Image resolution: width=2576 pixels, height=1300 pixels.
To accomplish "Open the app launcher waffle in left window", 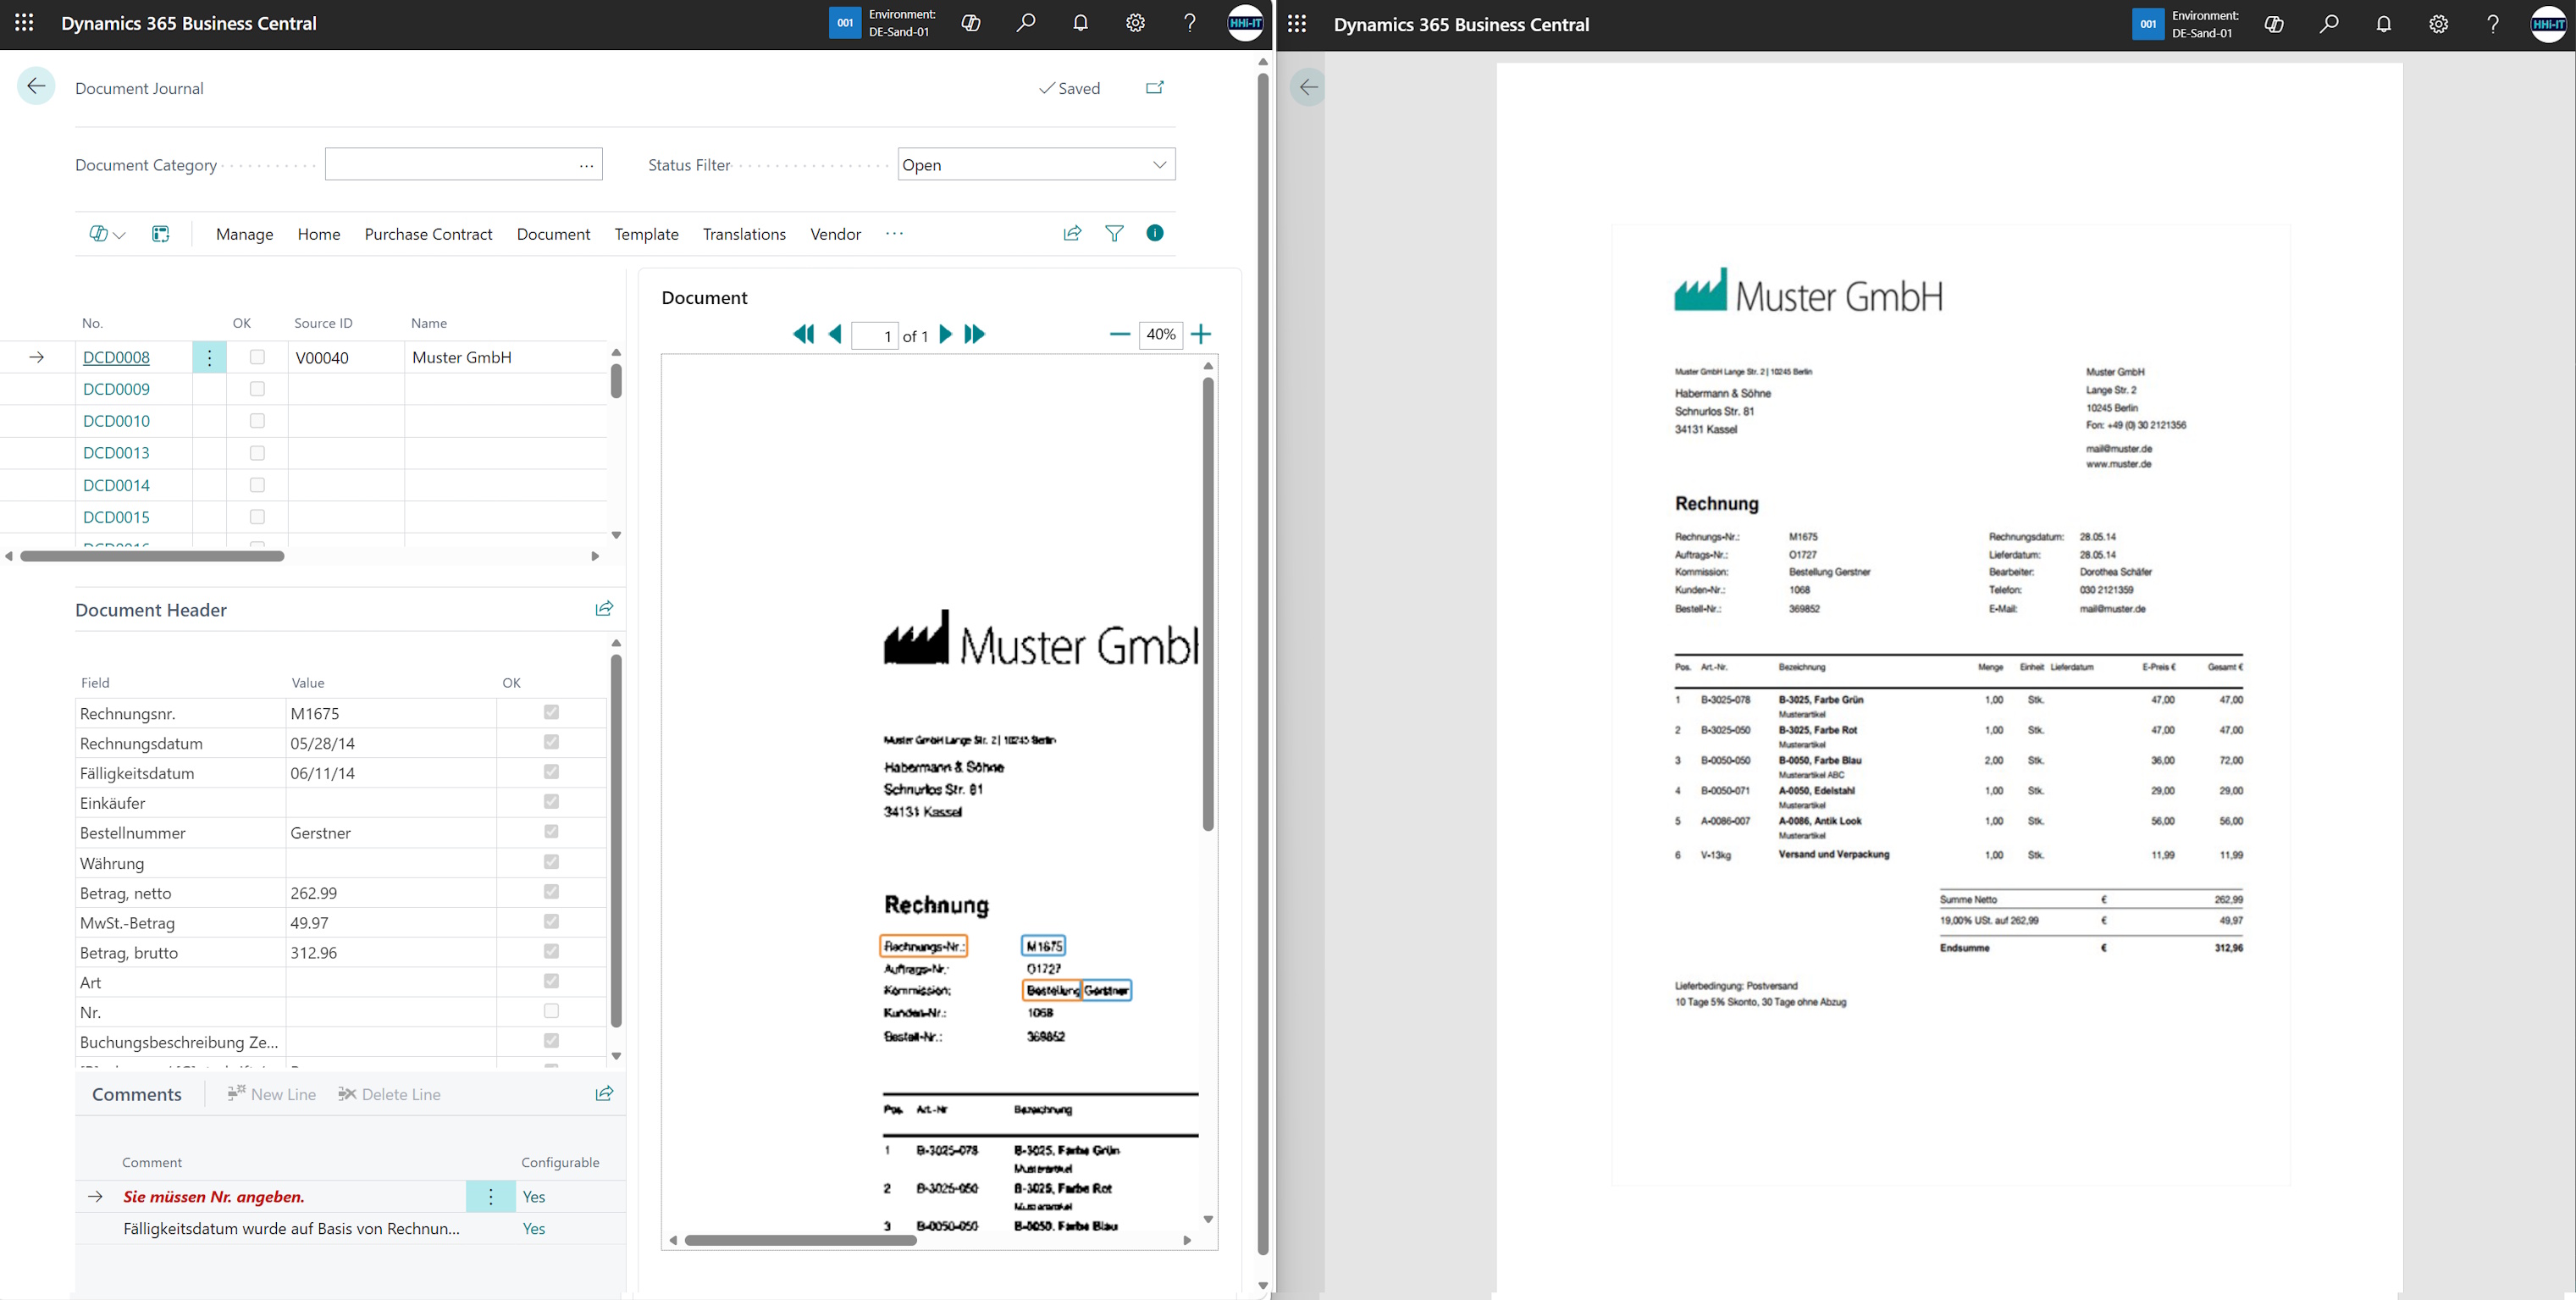I will pyautogui.click(x=24, y=23).
